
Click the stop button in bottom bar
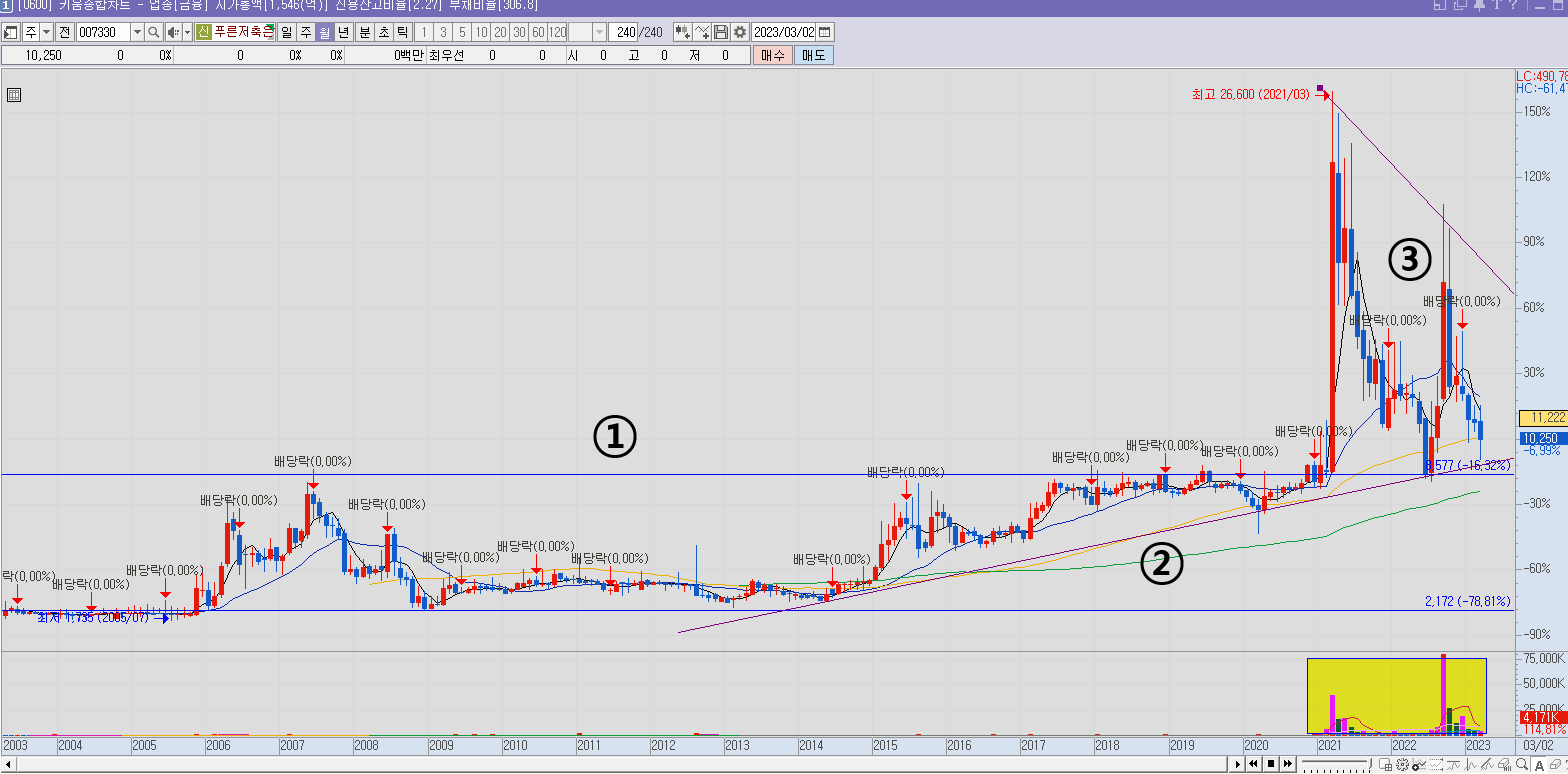tap(1271, 764)
